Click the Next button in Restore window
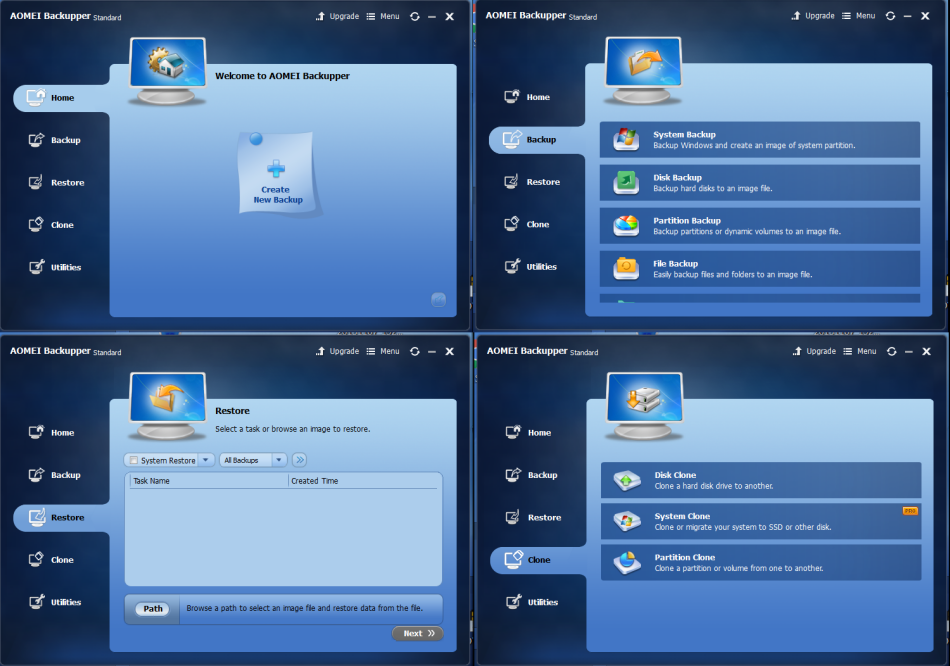Image resolution: width=950 pixels, height=666 pixels. 418,633
